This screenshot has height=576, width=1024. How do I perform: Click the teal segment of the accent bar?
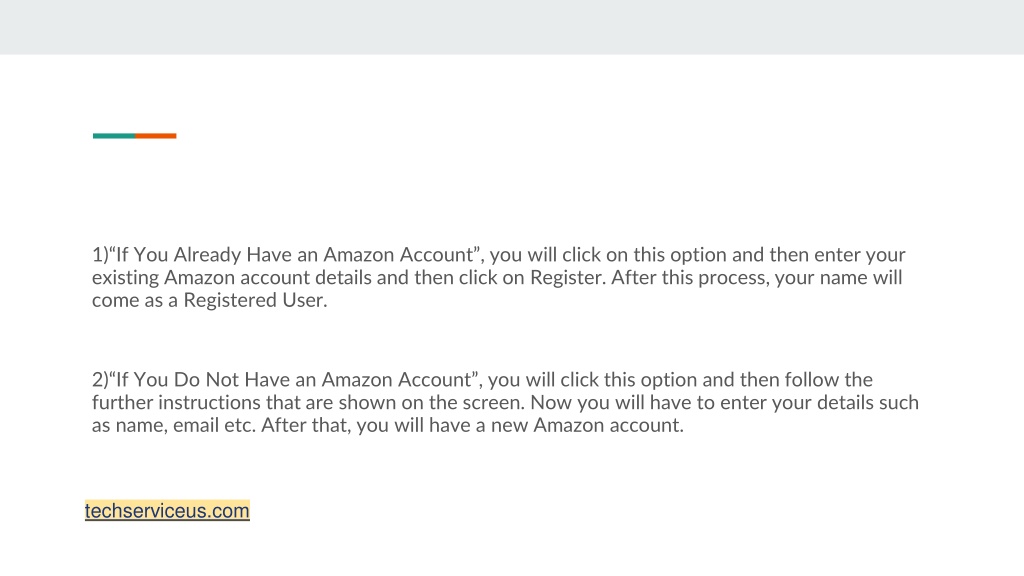pyautogui.click(x=114, y=136)
